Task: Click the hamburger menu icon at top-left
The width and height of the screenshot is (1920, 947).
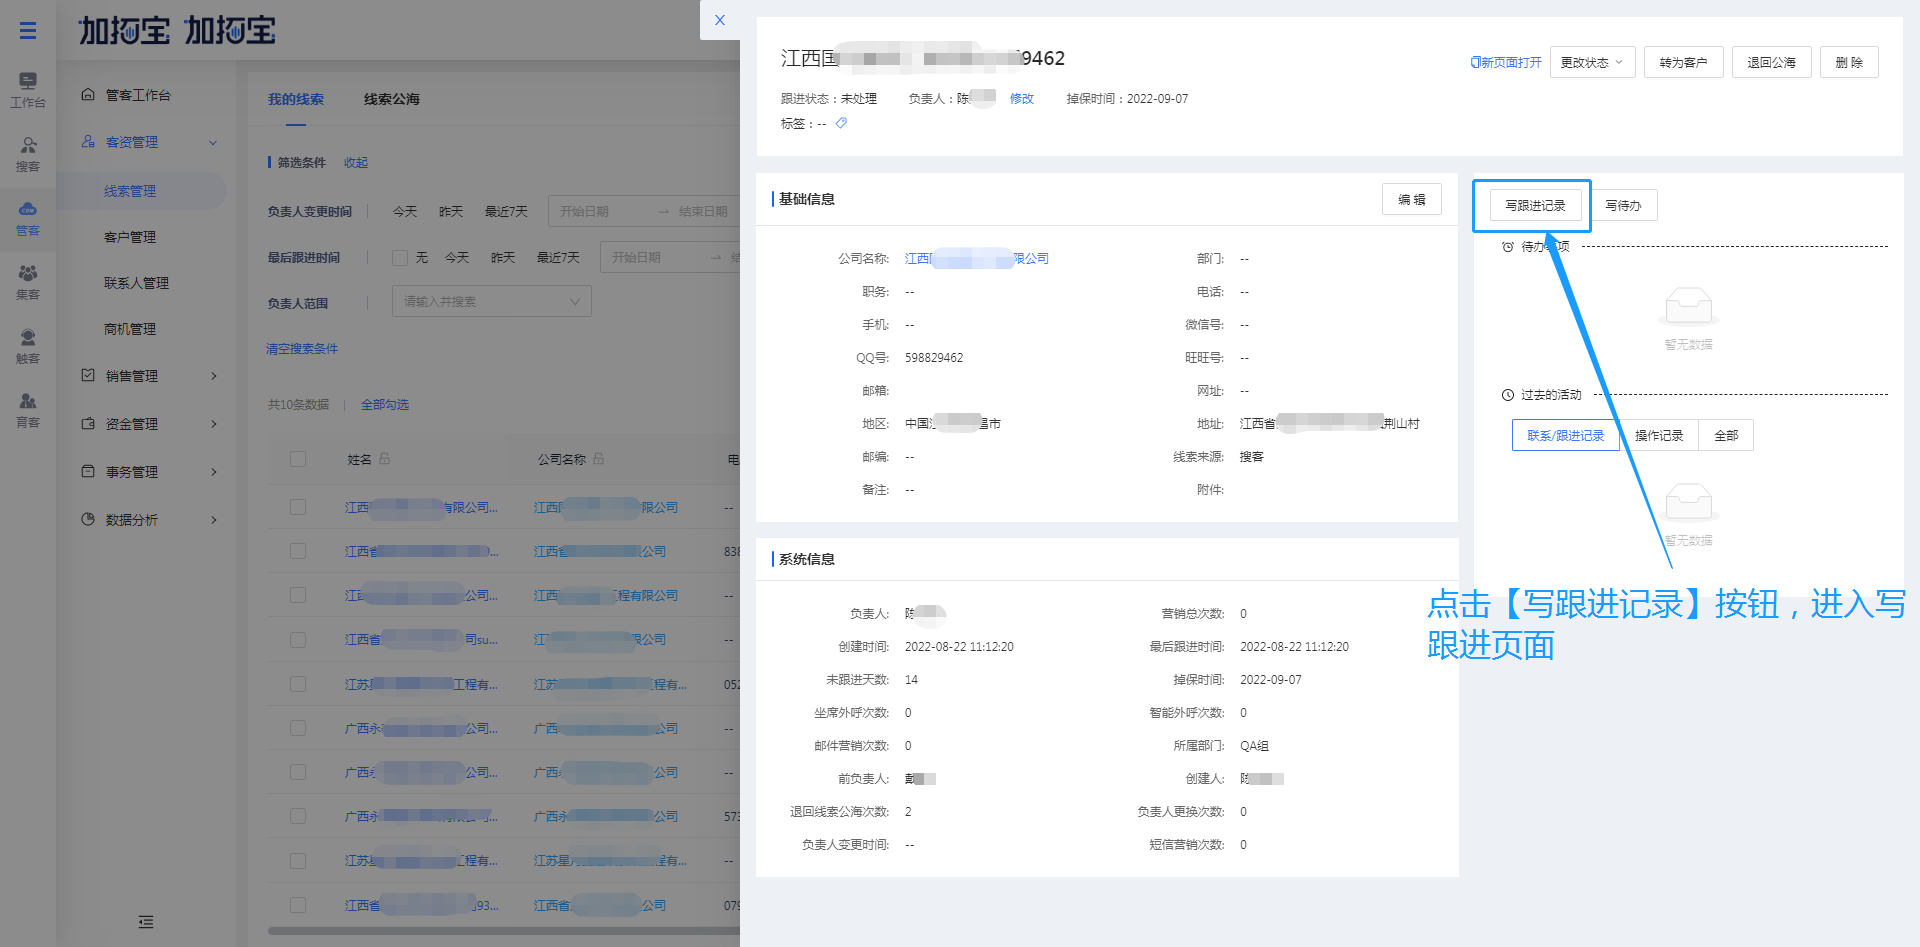Action: coord(28,30)
